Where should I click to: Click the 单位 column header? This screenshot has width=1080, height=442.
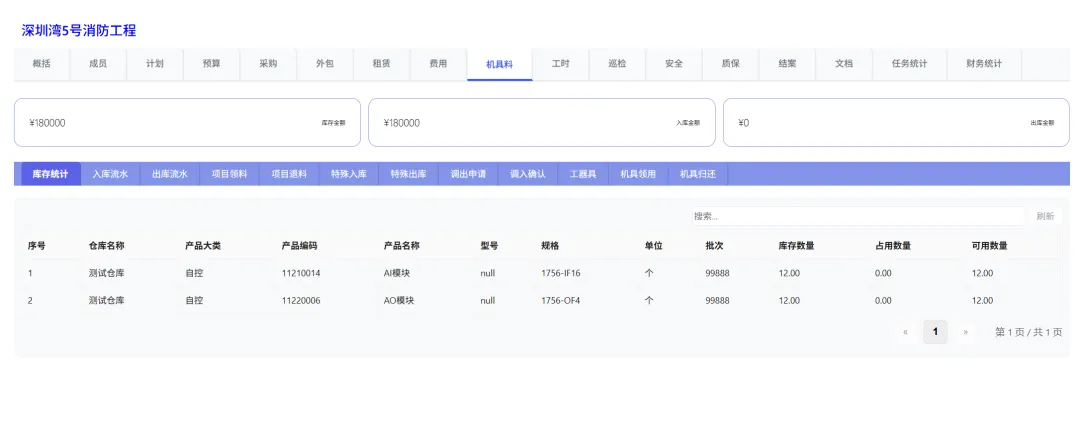click(x=654, y=246)
